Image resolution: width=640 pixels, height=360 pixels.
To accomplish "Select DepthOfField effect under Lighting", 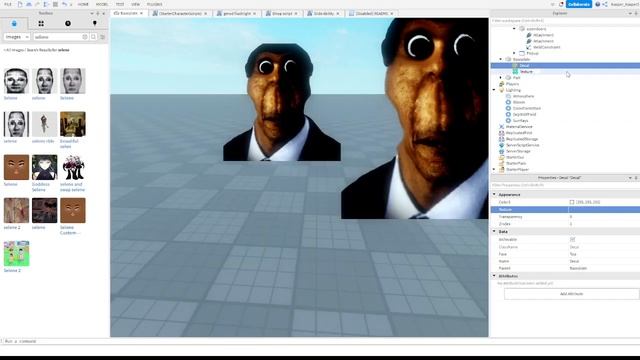I will (524, 114).
